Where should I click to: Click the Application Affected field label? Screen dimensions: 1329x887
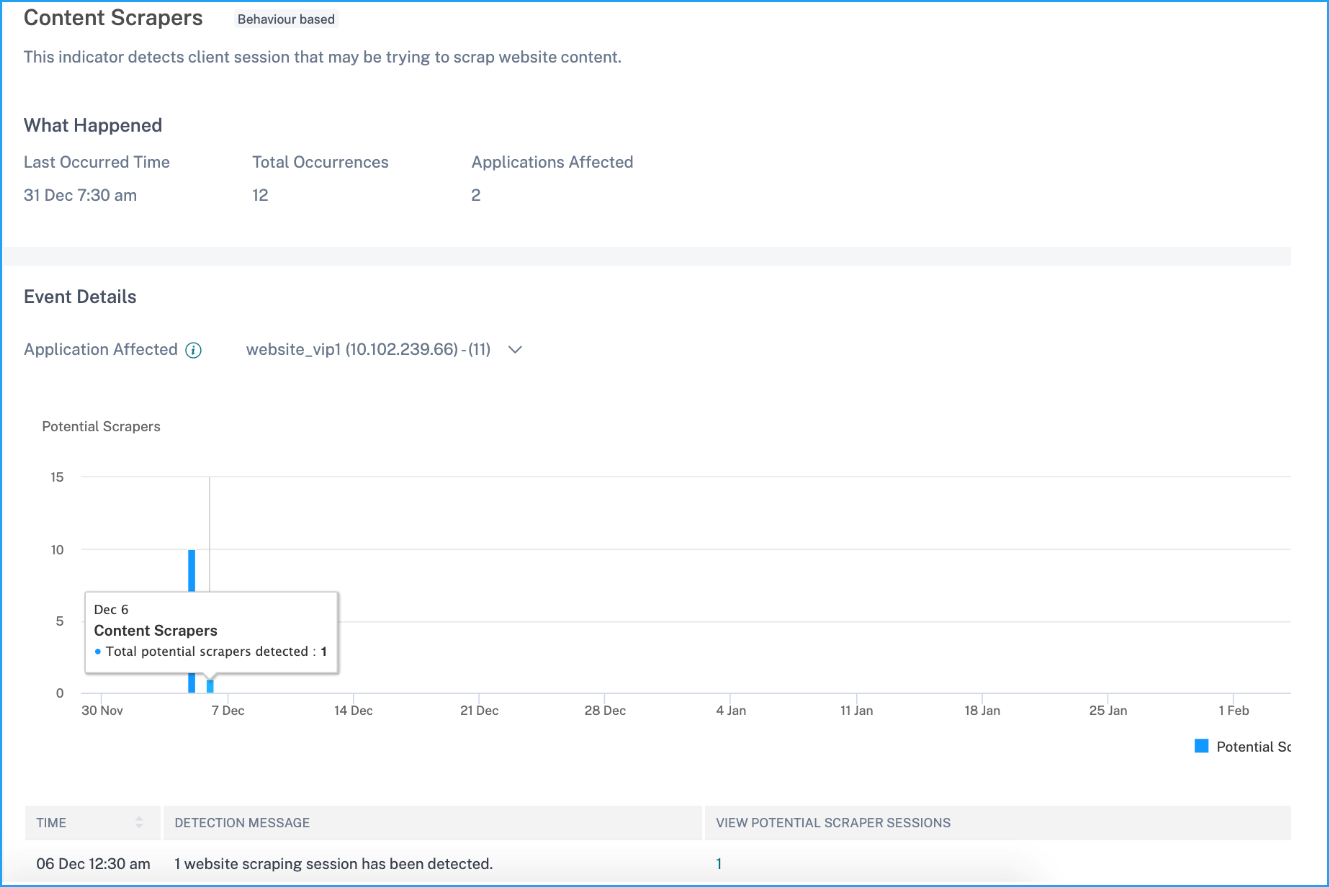pyautogui.click(x=101, y=350)
